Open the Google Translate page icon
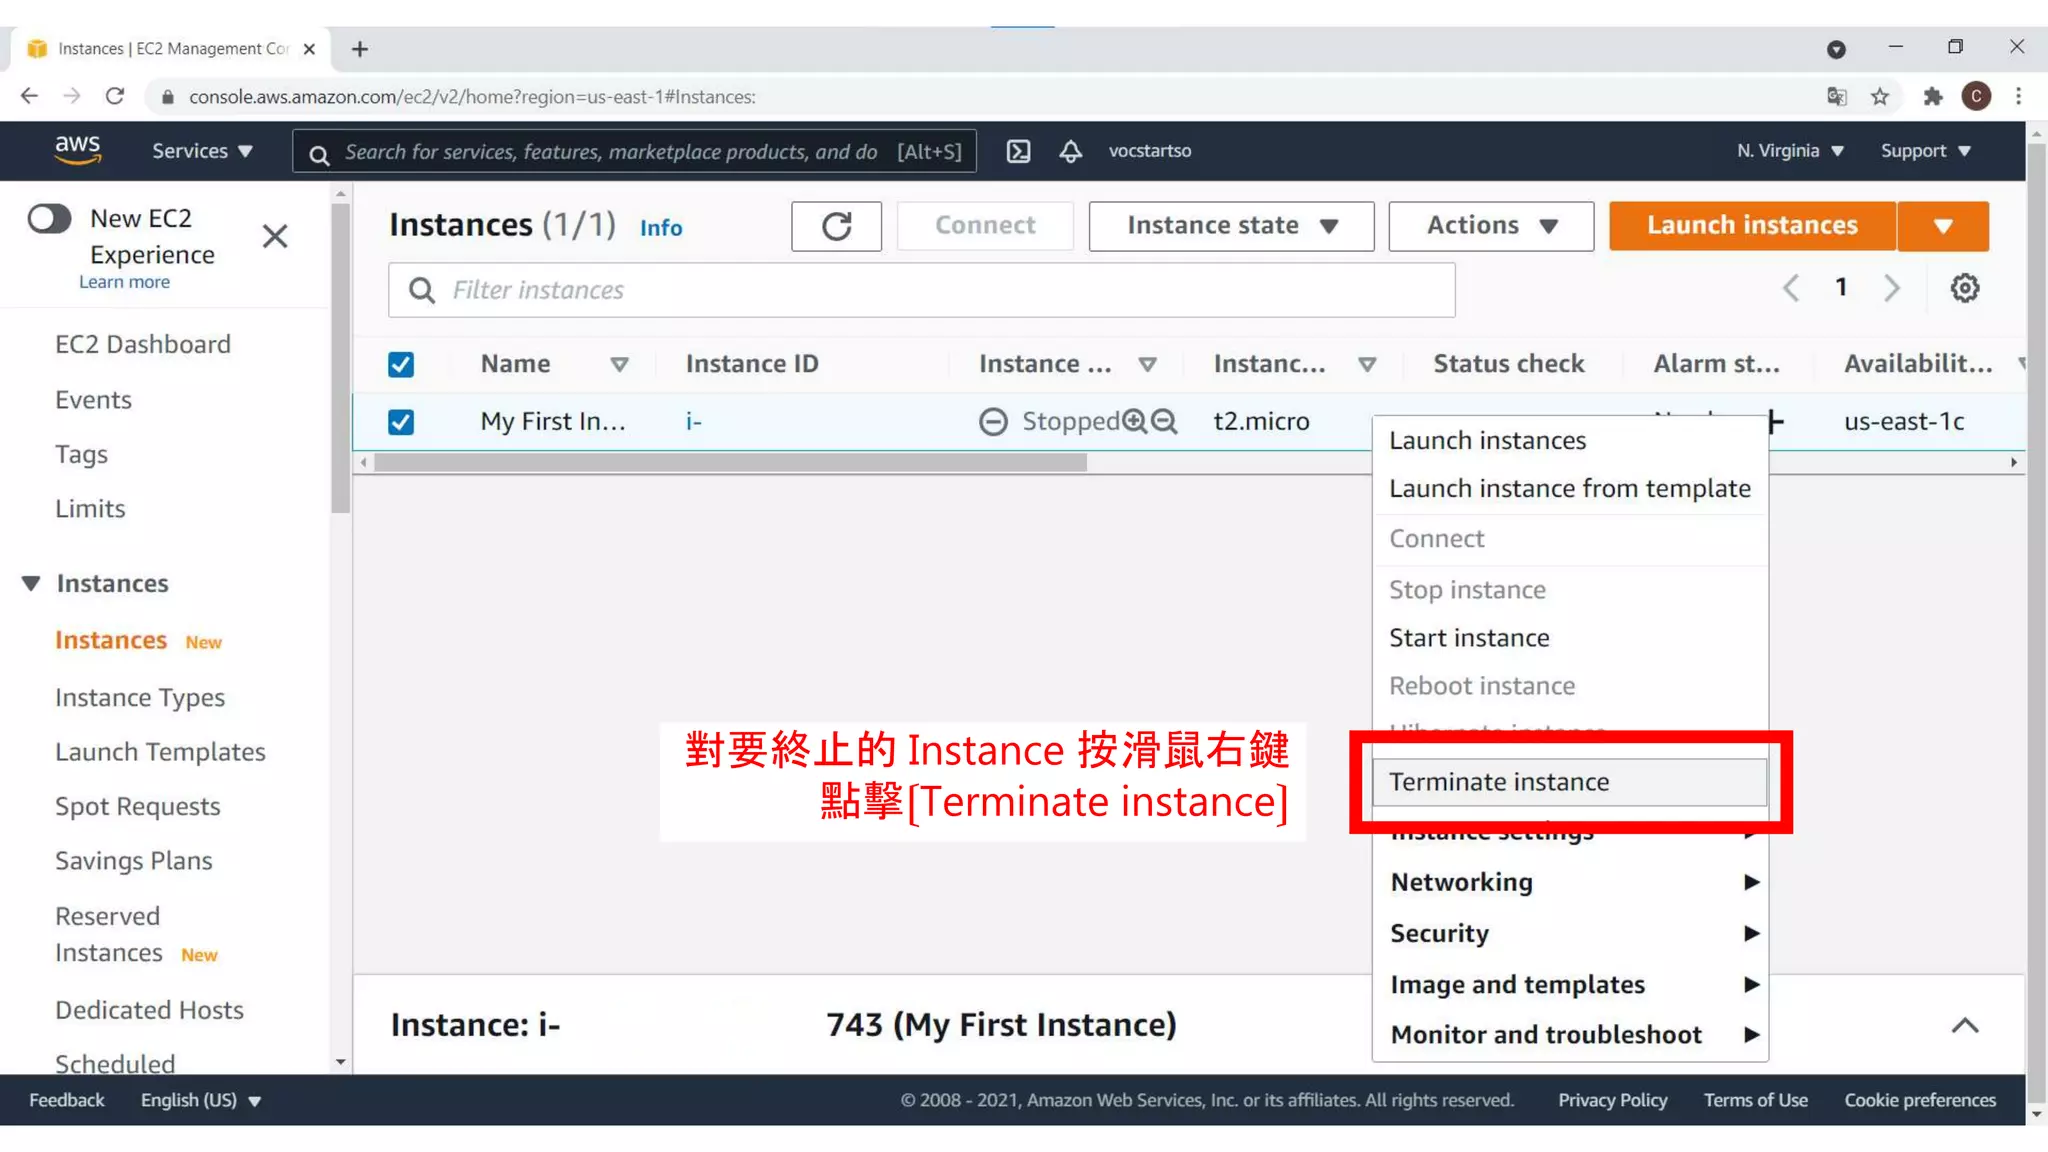This screenshot has height=1152, width=2048. pos(1837,96)
